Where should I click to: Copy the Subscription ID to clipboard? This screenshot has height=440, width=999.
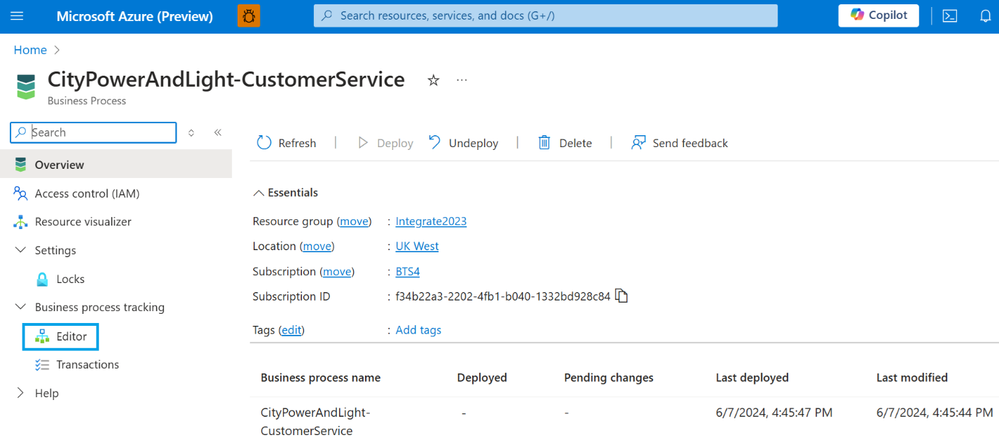pyautogui.click(x=622, y=296)
